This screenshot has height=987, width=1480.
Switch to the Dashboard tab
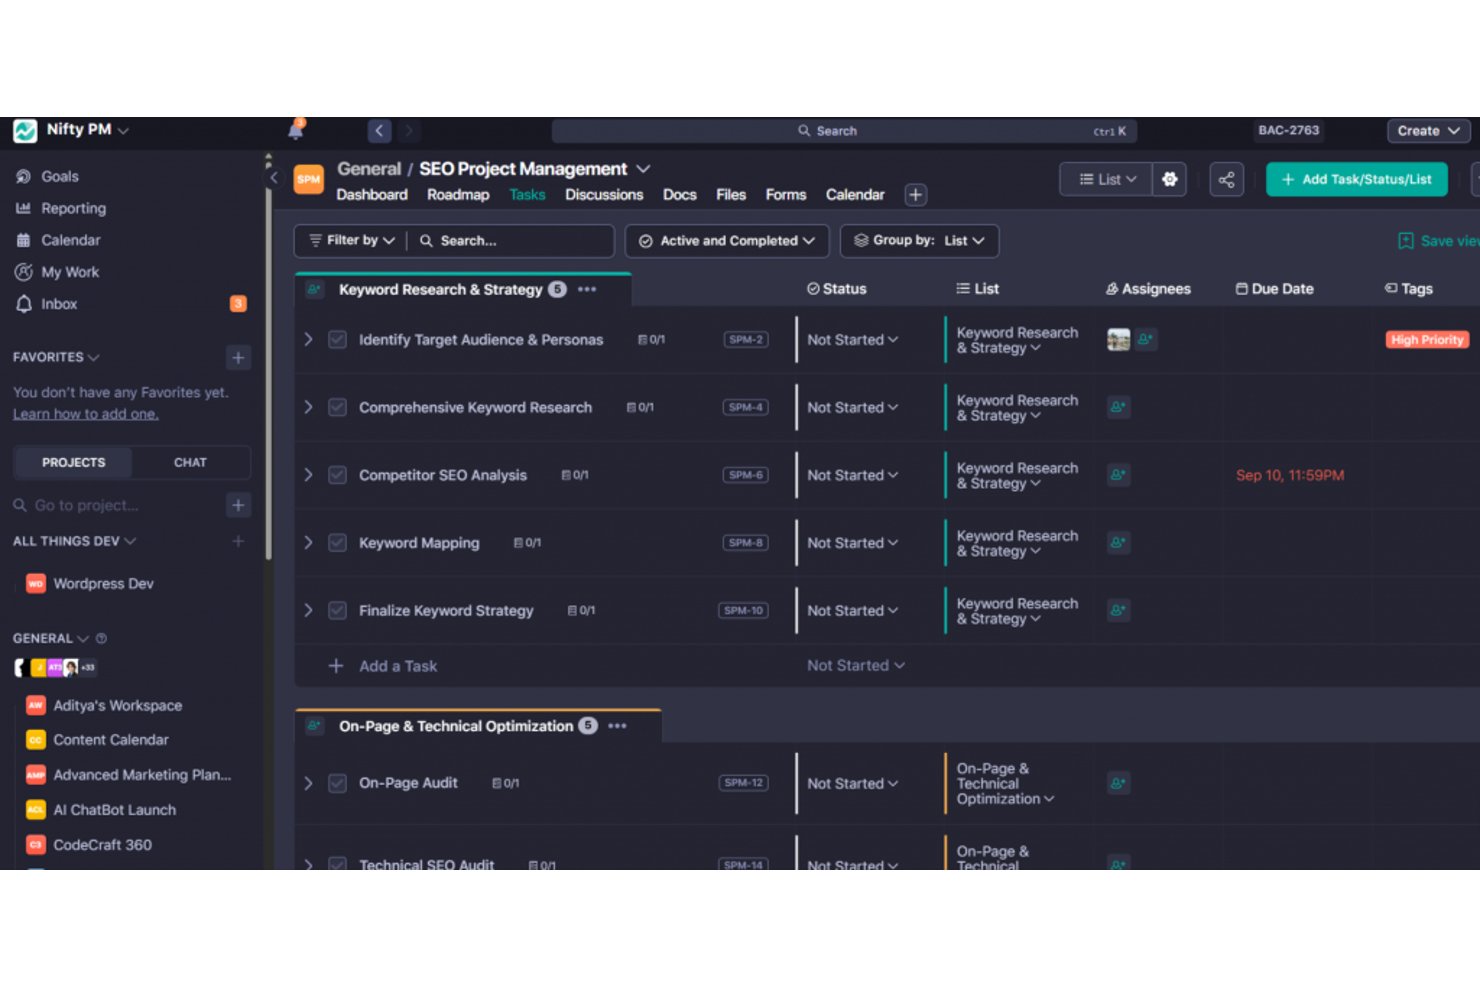point(372,195)
